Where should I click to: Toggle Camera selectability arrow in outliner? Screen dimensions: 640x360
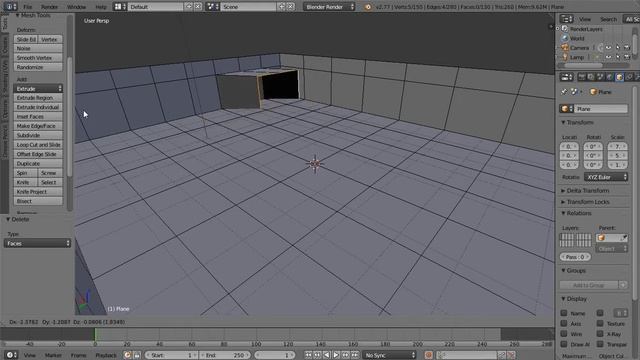coord(618,48)
